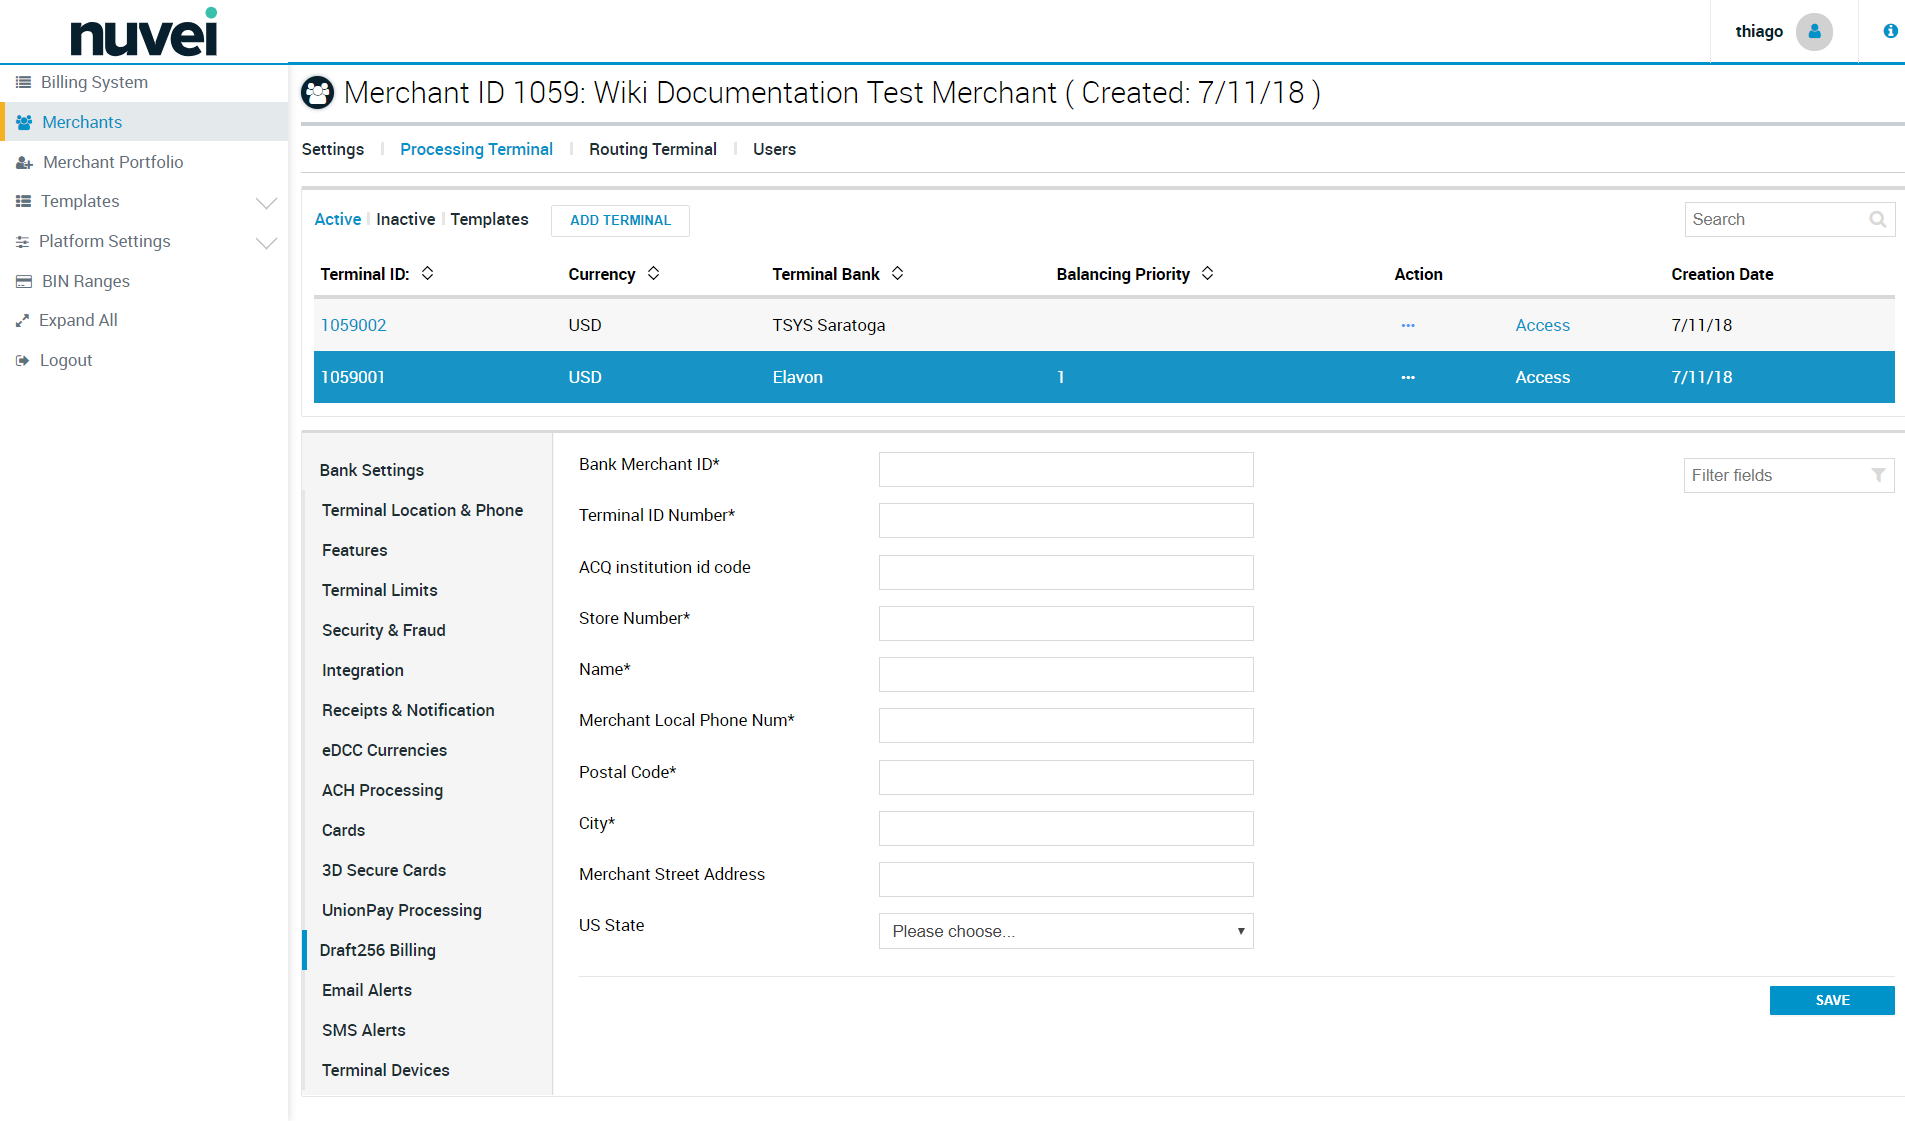This screenshot has height=1121, width=1905.
Task: Click the SAVE button
Action: tap(1831, 1000)
